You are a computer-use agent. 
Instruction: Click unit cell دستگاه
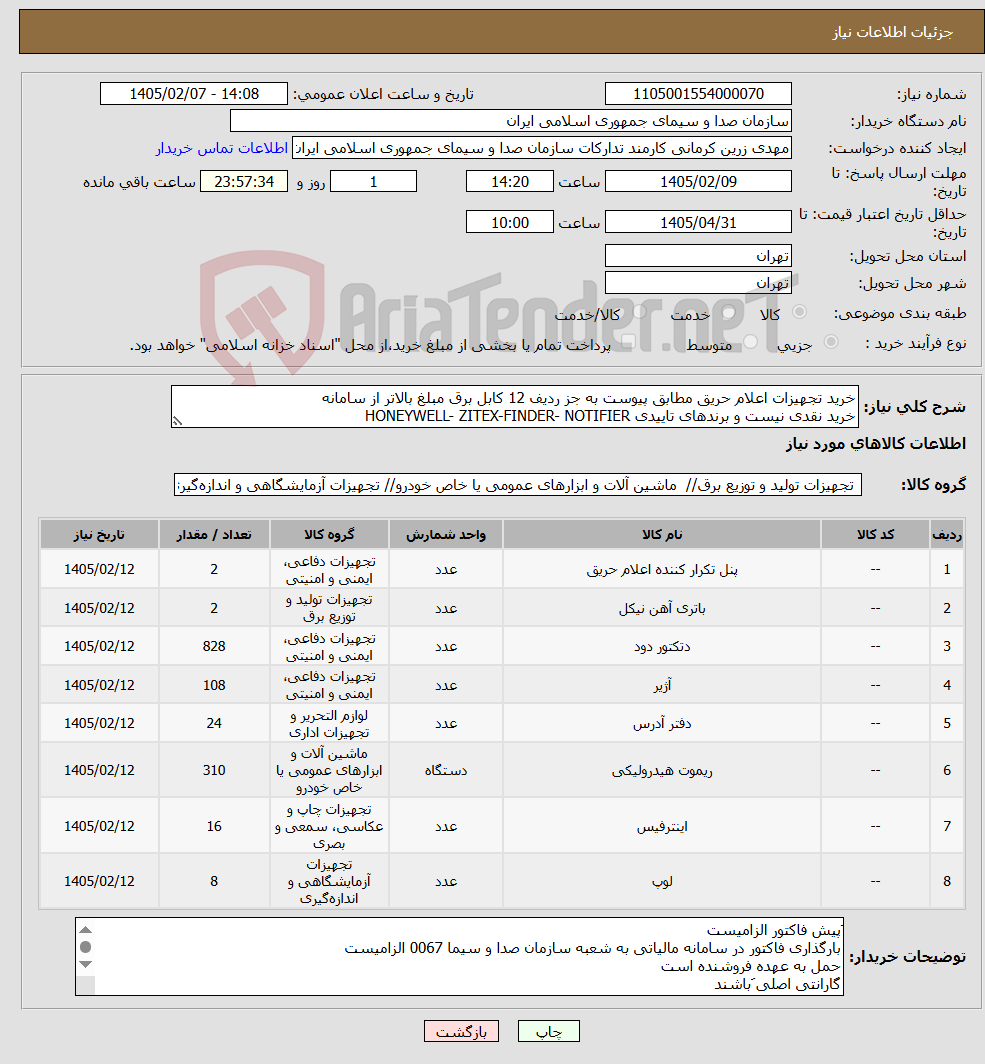pyautogui.click(x=446, y=771)
